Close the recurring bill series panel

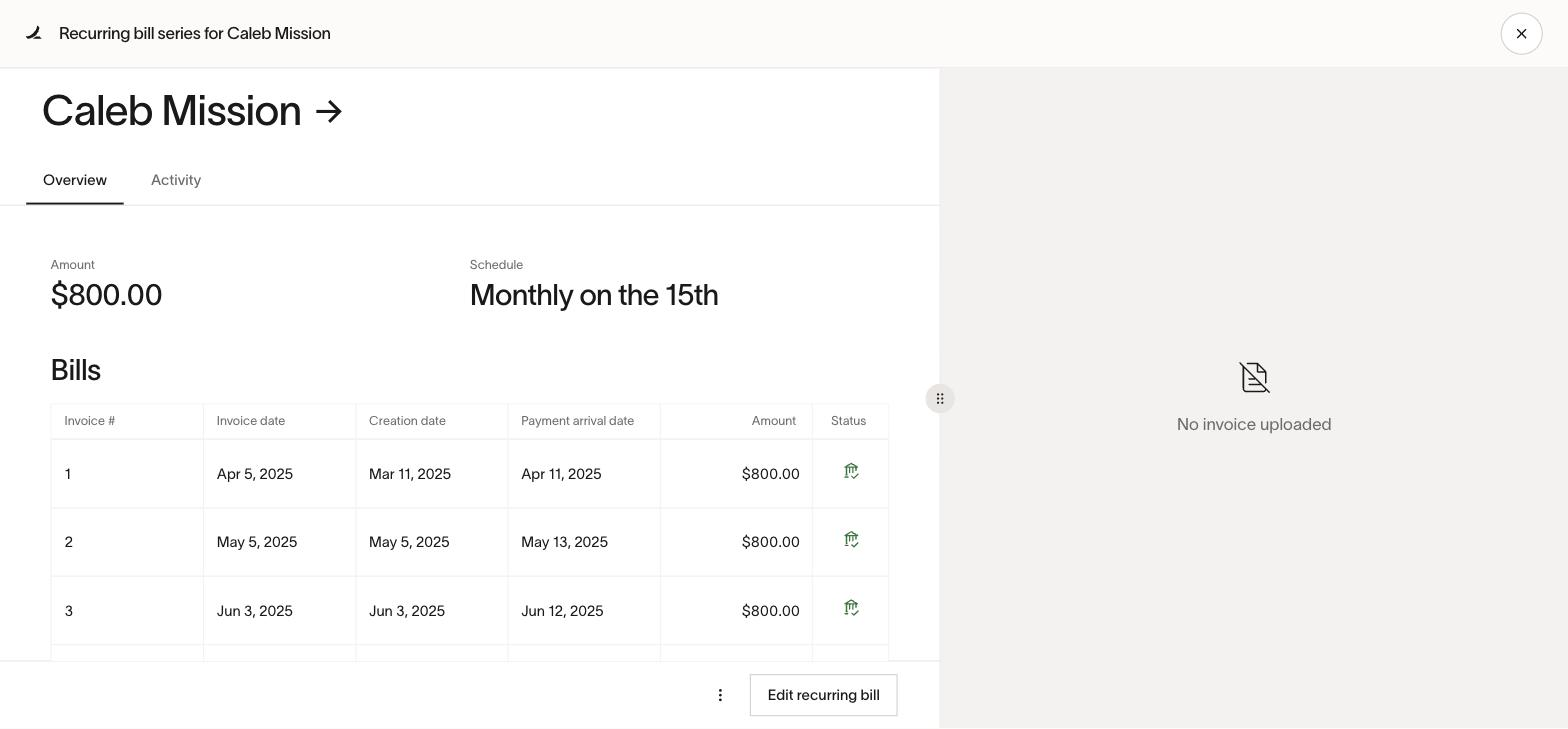click(1521, 33)
